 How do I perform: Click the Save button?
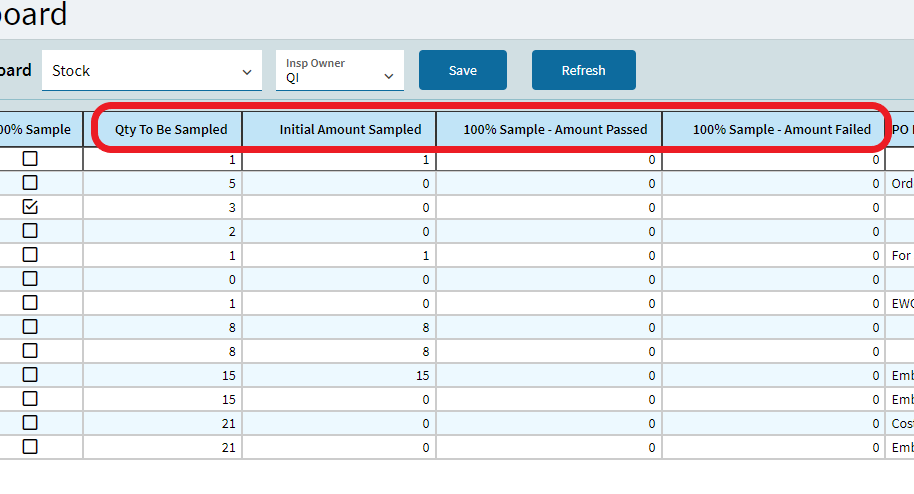463,70
